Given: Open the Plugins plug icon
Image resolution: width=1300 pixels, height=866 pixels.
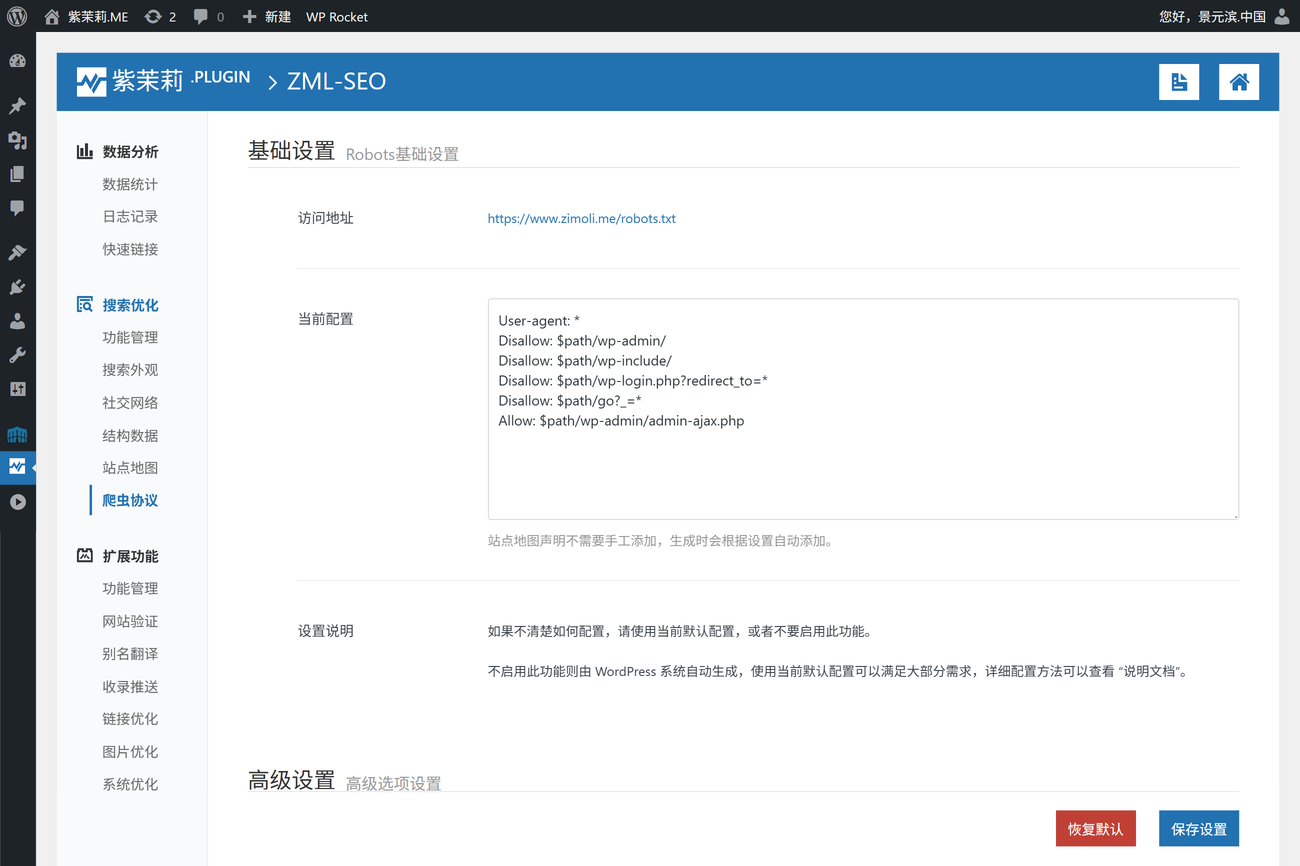Looking at the screenshot, I should click(x=17, y=287).
